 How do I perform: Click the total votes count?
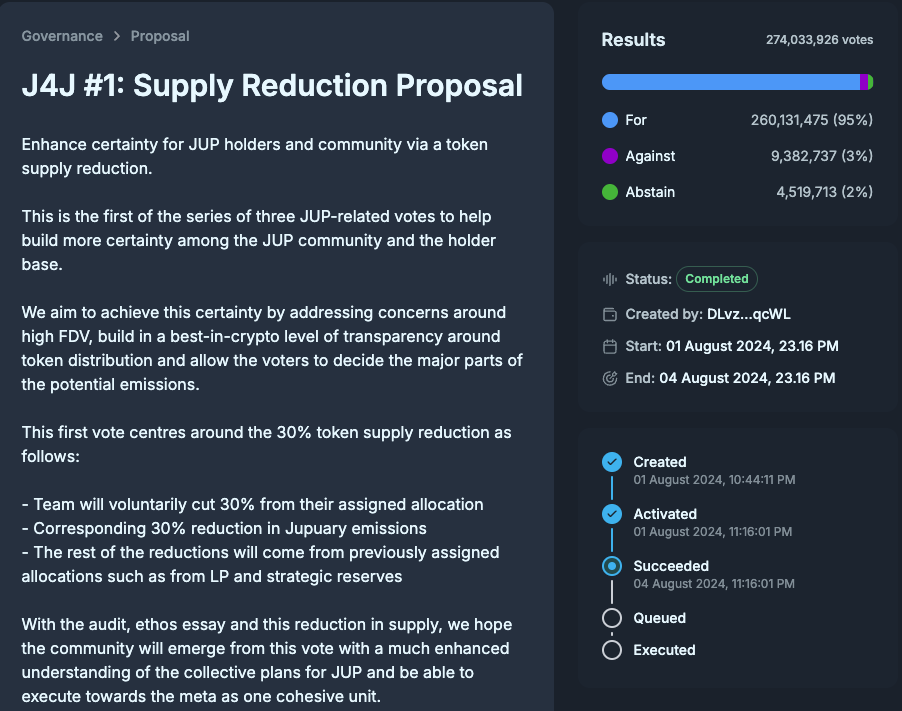tap(819, 40)
